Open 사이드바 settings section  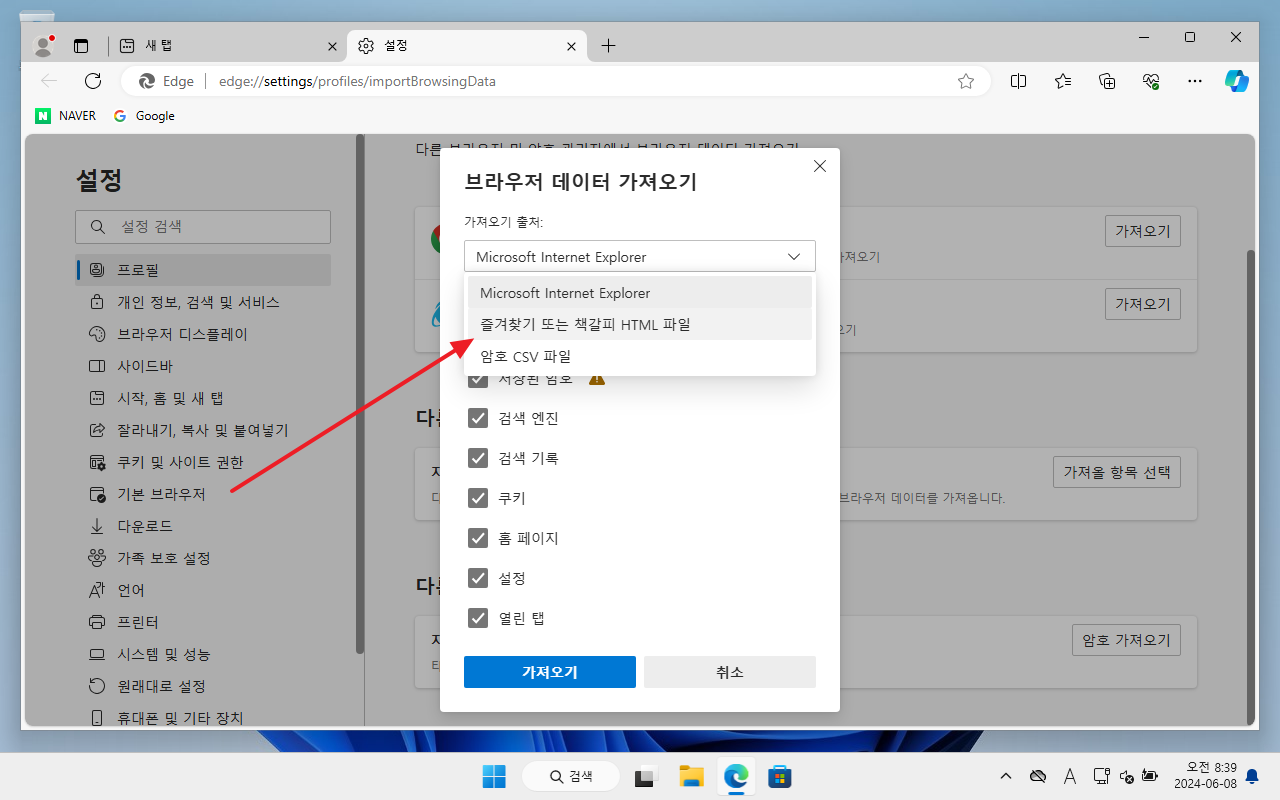tap(203, 366)
